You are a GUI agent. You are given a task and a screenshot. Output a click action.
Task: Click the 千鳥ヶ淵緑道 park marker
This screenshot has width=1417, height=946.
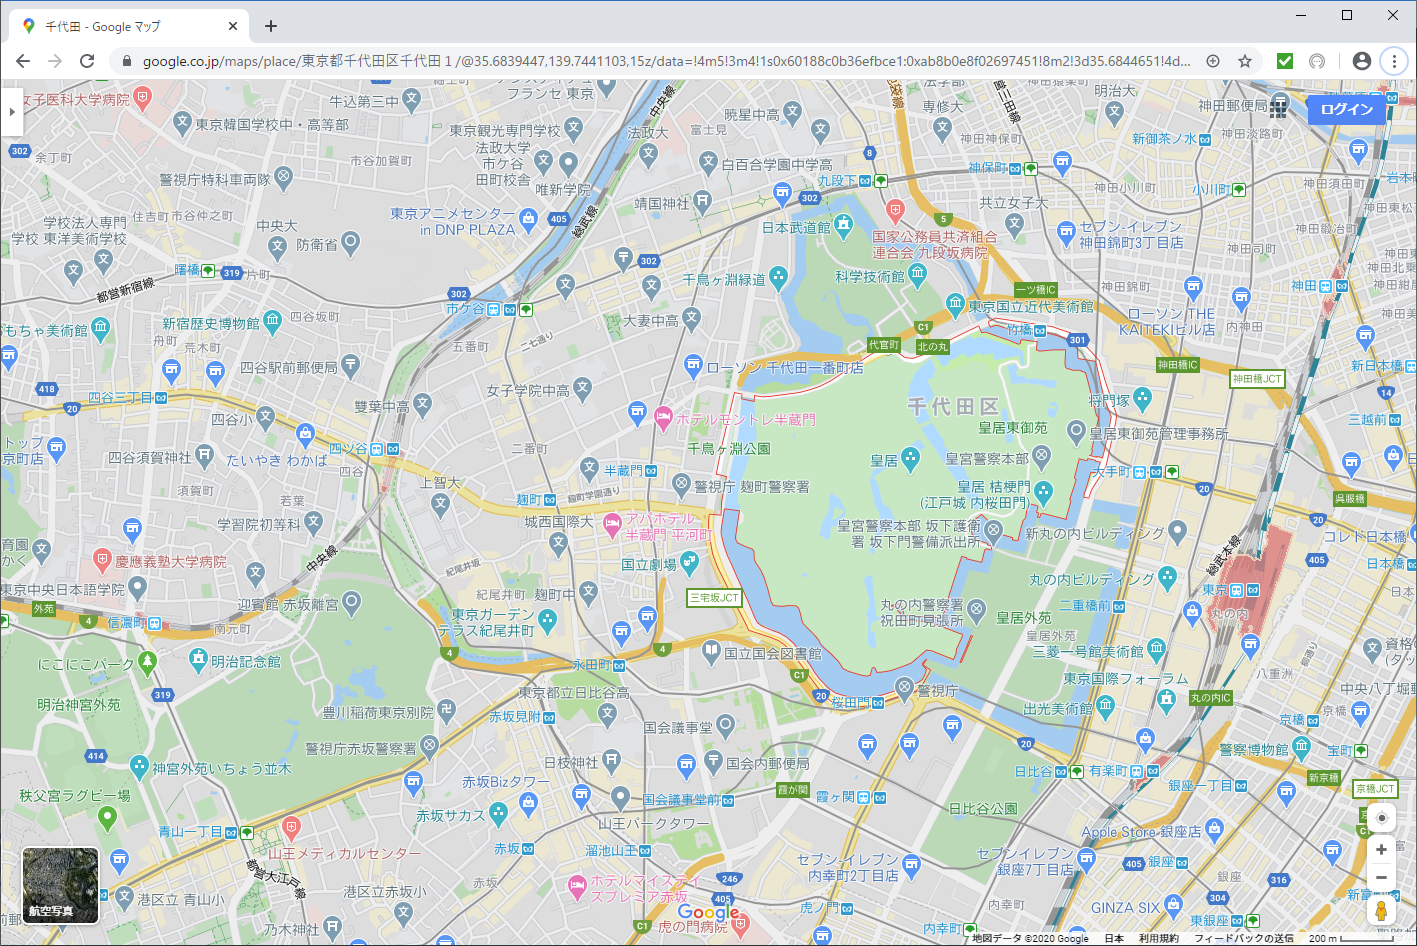pyautogui.click(x=778, y=277)
